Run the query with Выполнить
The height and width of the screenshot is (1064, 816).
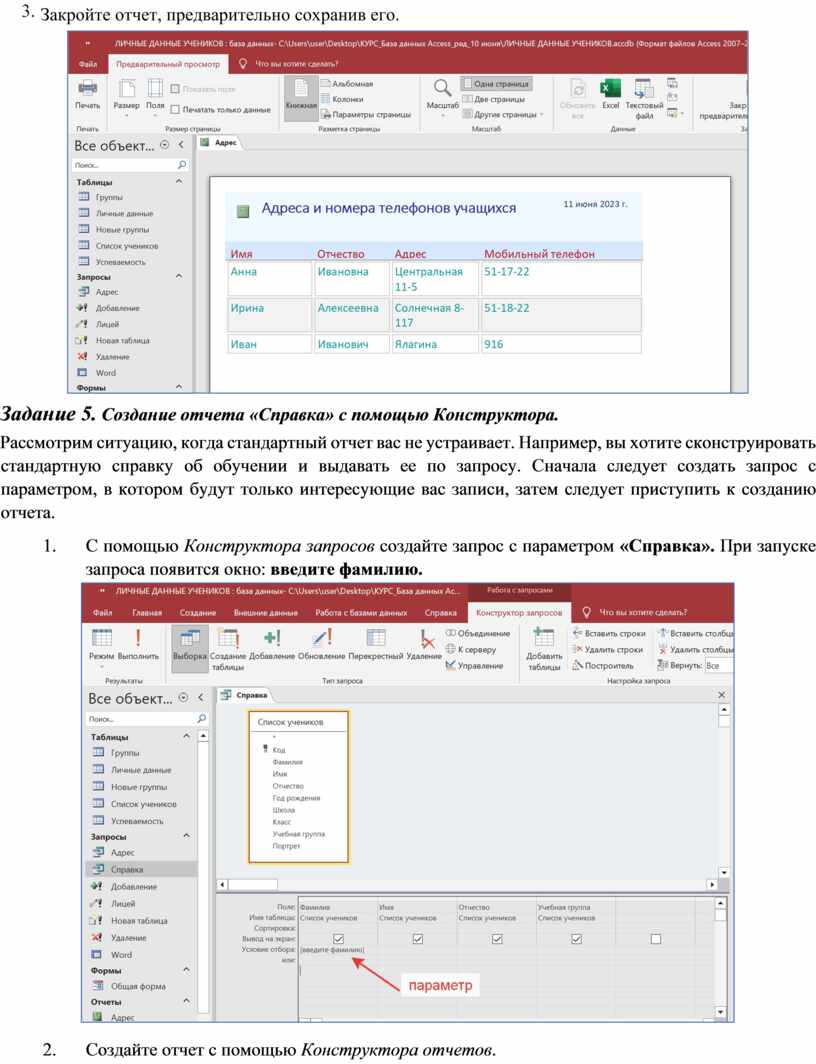138,645
